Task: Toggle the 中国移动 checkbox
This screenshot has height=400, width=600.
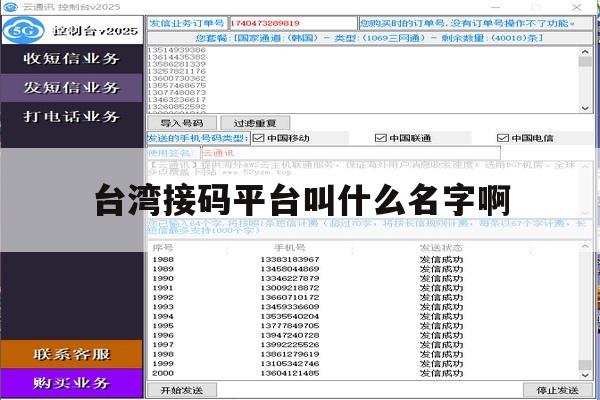Action: pyautogui.click(x=259, y=138)
